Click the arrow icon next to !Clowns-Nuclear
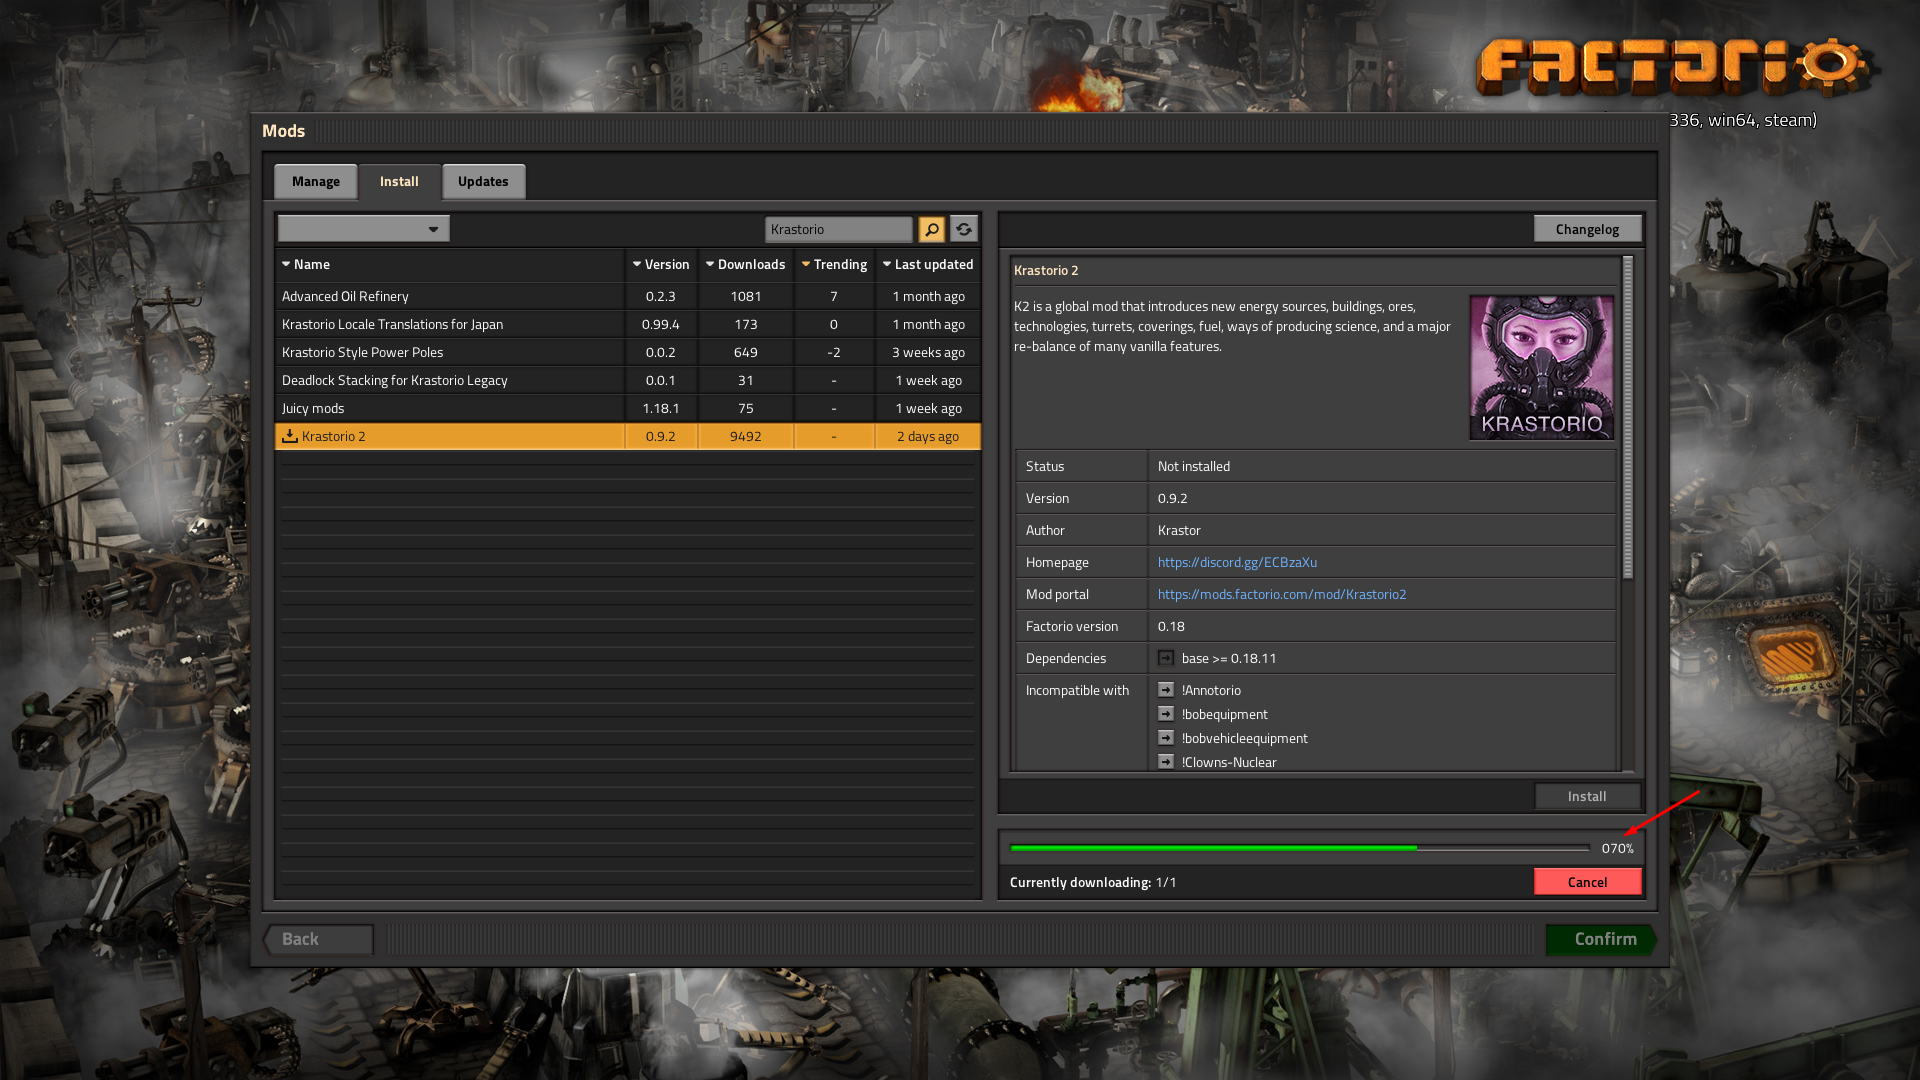 tap(1166, 762)
